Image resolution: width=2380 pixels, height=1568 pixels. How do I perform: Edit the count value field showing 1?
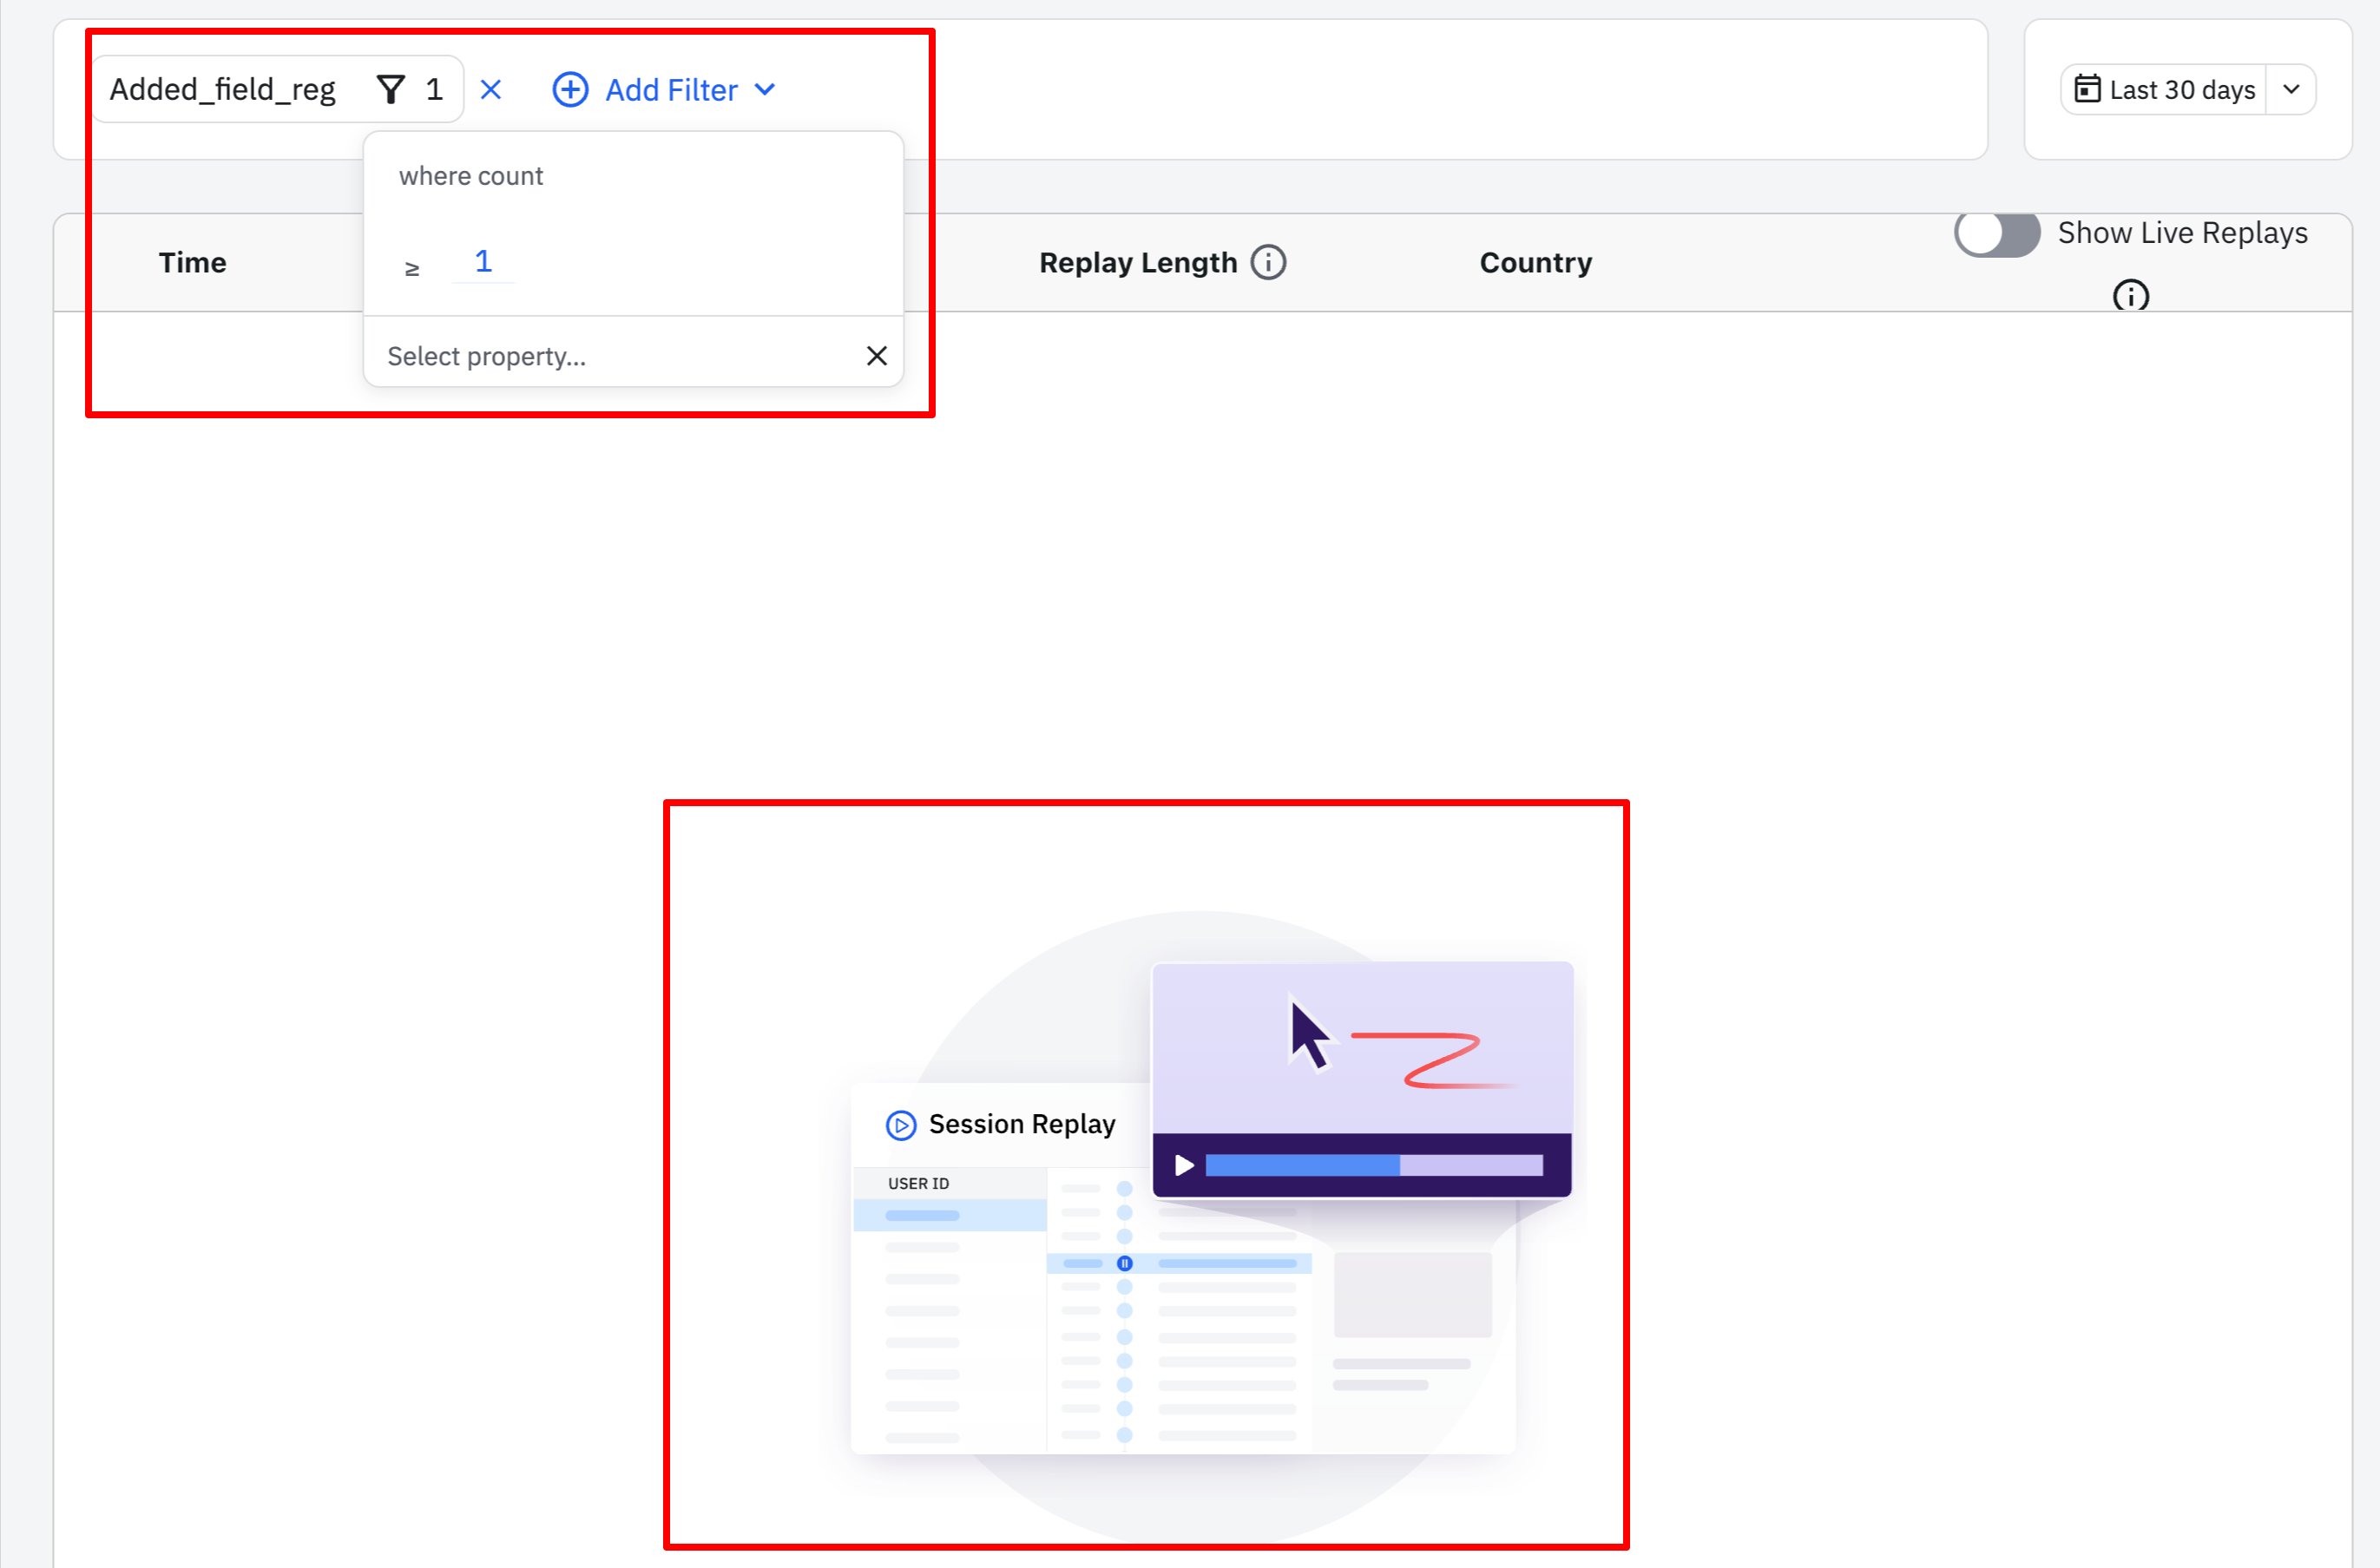(483, 262)
